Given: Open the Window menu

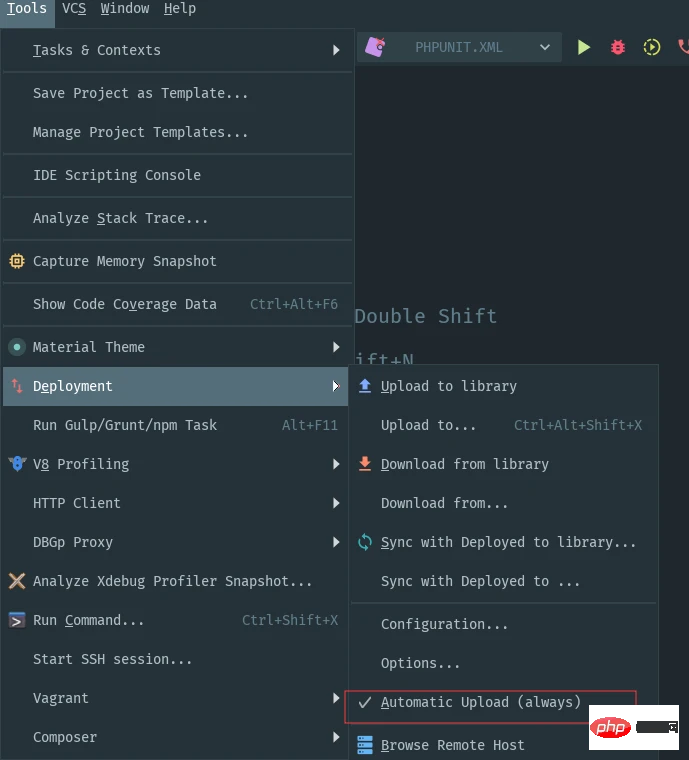Looking at the screenshot, I should point(125,9).
